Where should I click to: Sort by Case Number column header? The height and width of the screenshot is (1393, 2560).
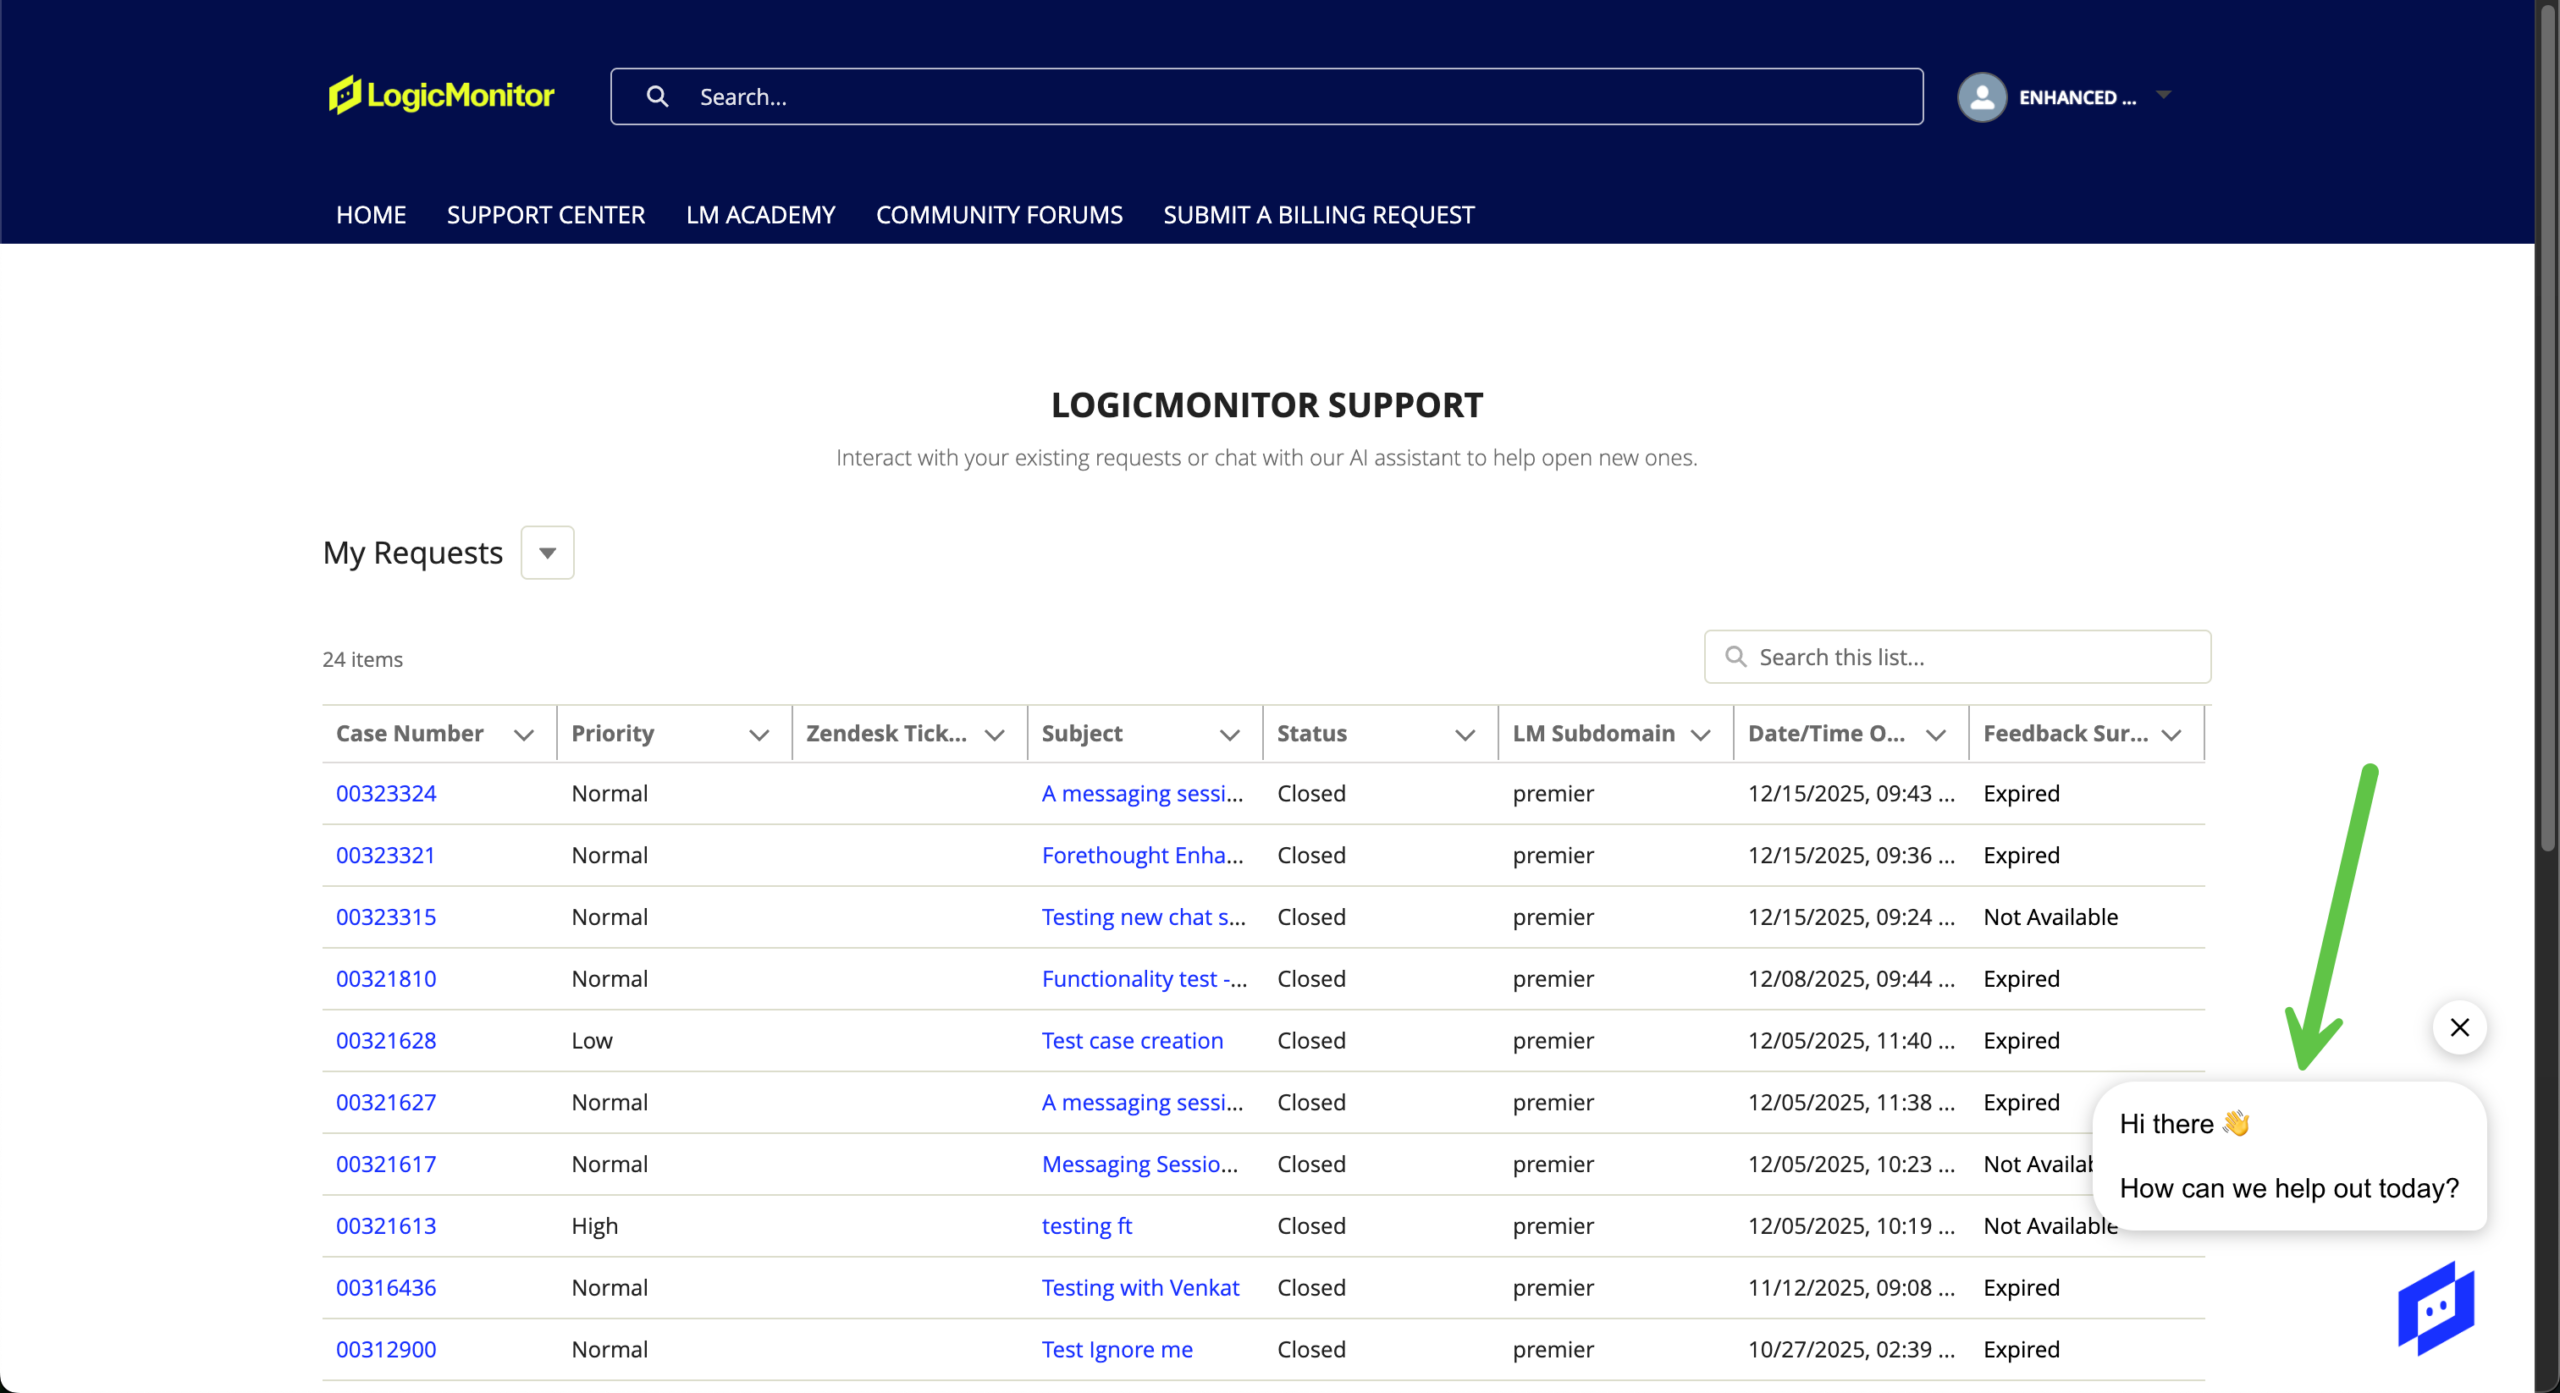[410, 733]
